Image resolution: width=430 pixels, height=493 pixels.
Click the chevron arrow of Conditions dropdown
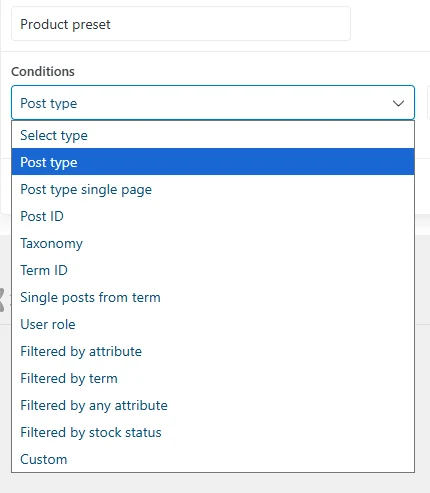click(x=398, y=103)
